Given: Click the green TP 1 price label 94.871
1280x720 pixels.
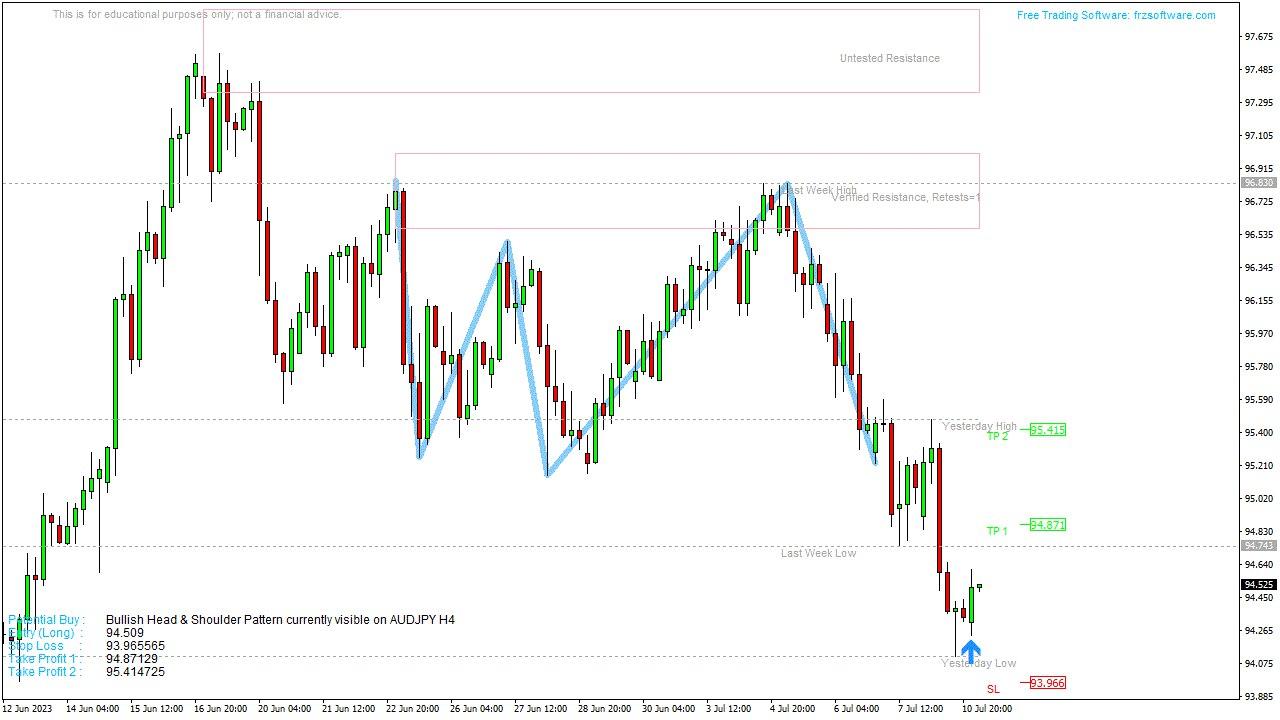Looking at the screenshot, I should click(1047, 524).
